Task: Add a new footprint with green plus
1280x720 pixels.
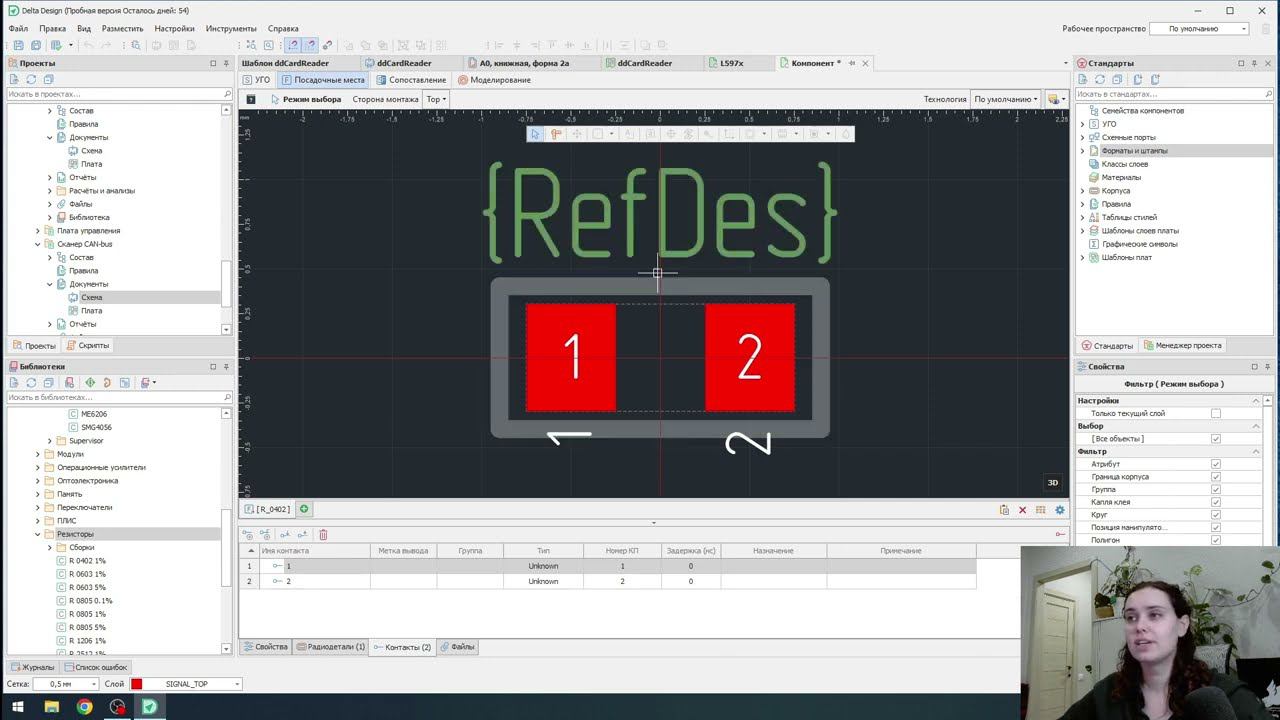Action: 304,509
